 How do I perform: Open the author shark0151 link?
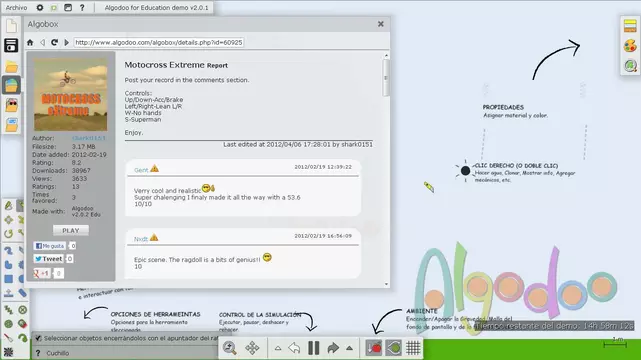(x=89, y=138)
